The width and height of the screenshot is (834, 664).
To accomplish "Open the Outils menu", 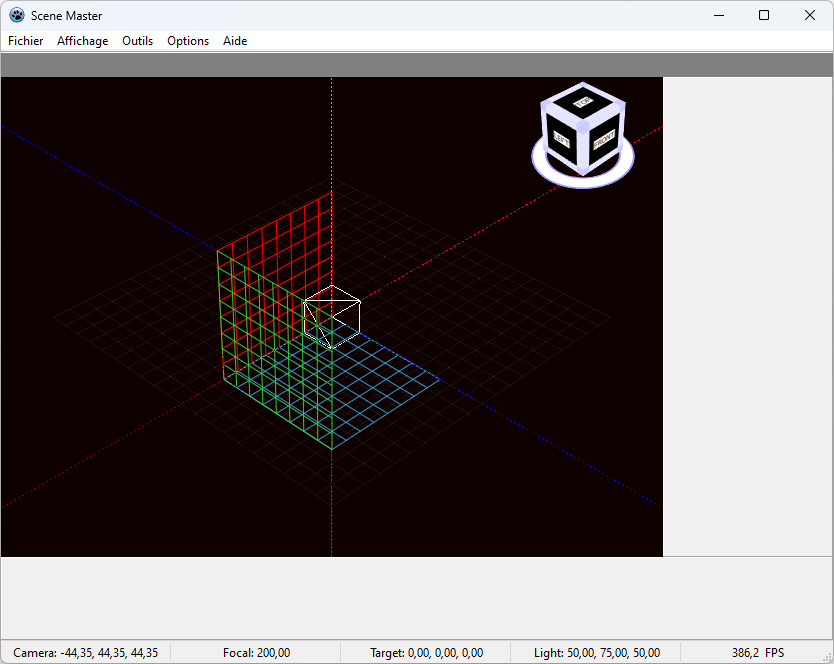I will coord(137,41).
